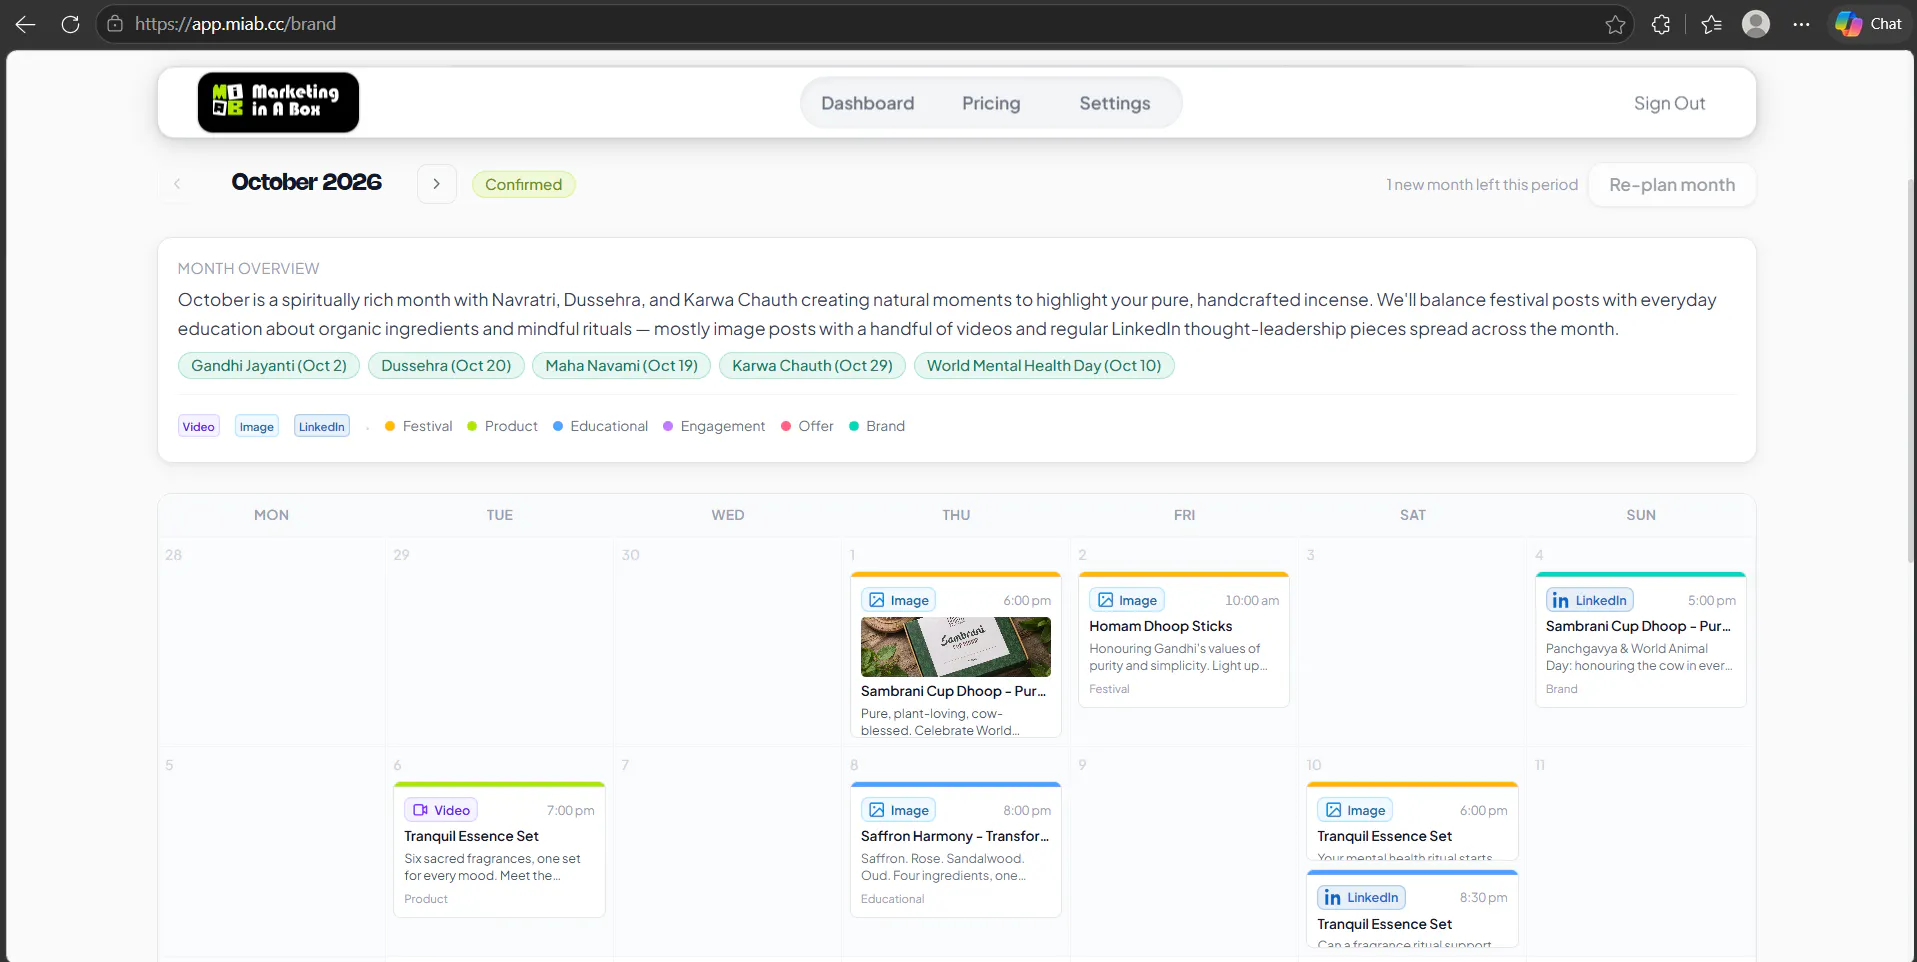This screenshot has height=962, width=1917.
Task: Click Image badge on 10:00 am post
Action: click(1127, 600)
